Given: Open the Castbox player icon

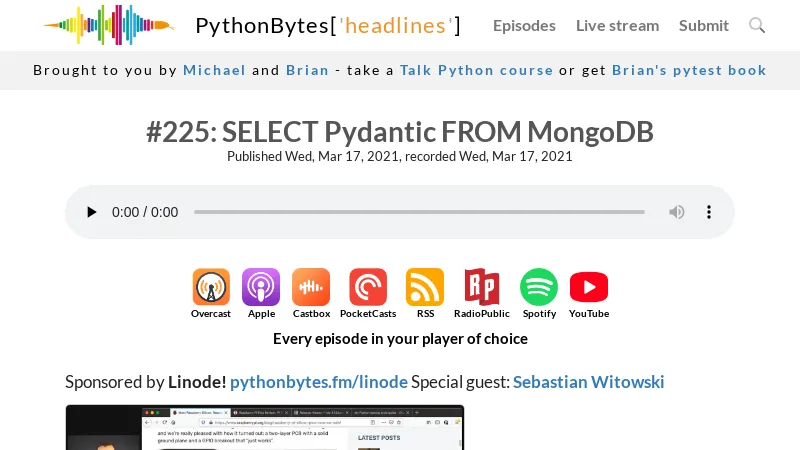Looking at the screenshot, I should [x=311, y=287].
